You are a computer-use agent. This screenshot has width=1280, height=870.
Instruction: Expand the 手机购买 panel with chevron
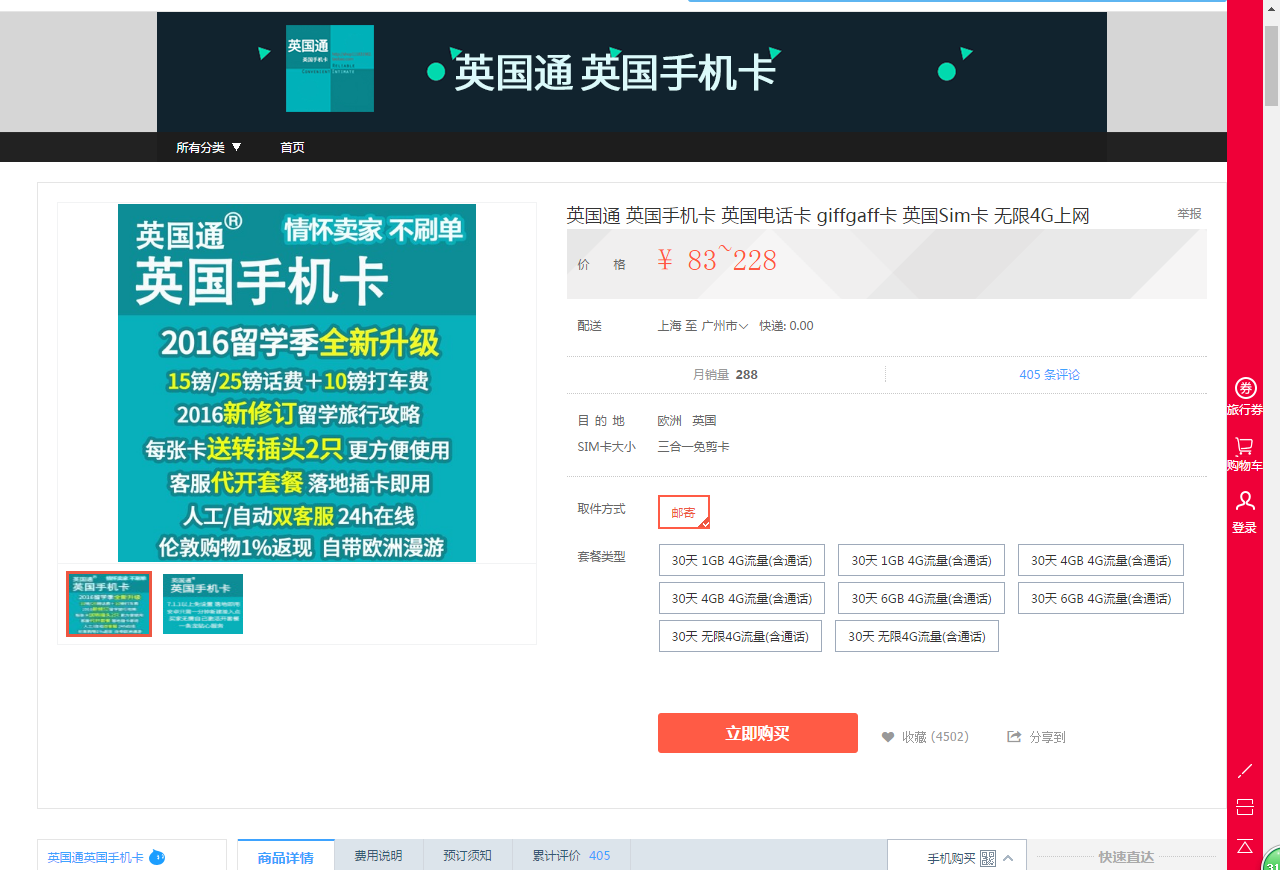(x=1008, y=858)
